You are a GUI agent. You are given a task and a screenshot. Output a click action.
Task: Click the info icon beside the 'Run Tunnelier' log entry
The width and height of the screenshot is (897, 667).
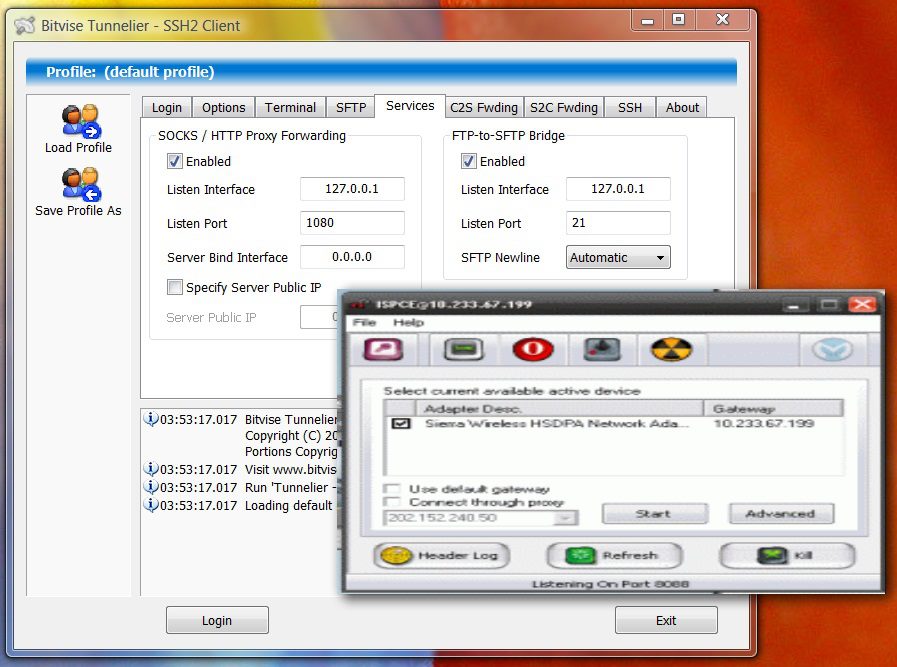tap(150, 486)
